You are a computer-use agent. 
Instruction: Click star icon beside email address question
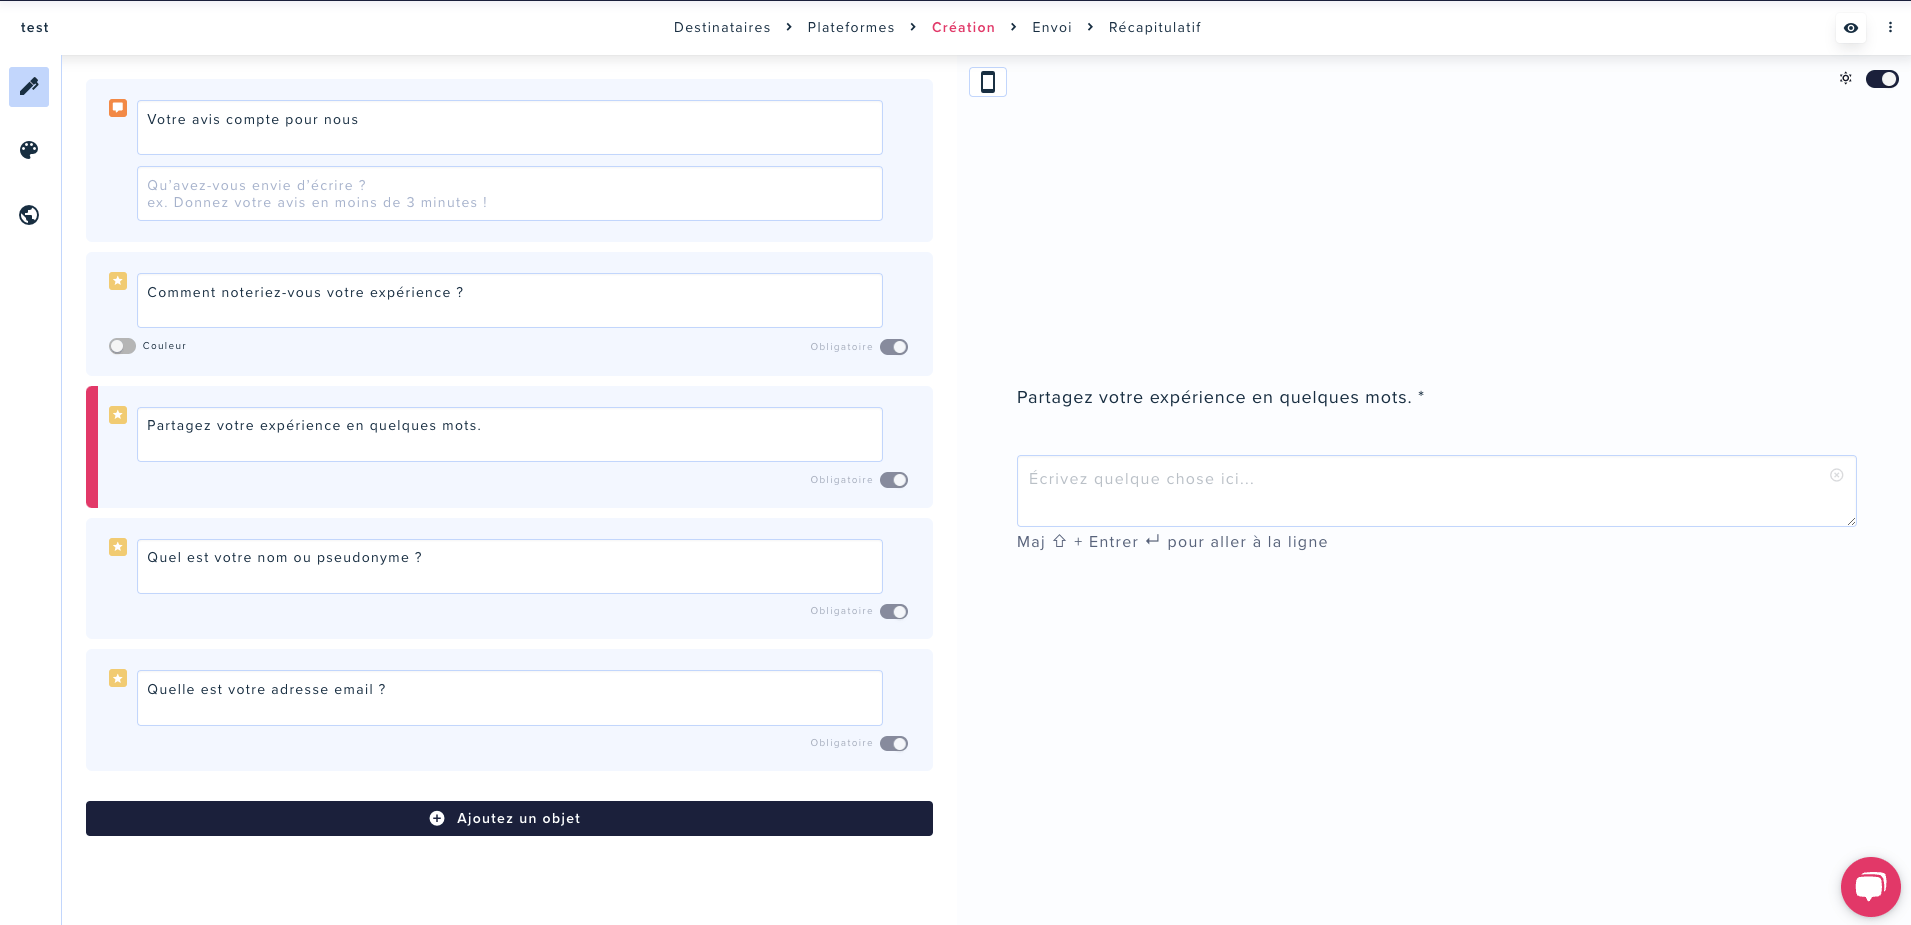pyautogui.click(x=118, y=678)
